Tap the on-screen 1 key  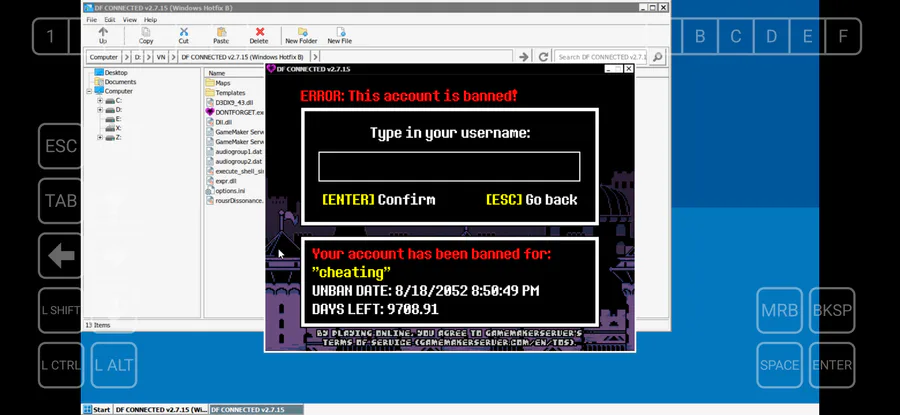click(x=51, y=36)
